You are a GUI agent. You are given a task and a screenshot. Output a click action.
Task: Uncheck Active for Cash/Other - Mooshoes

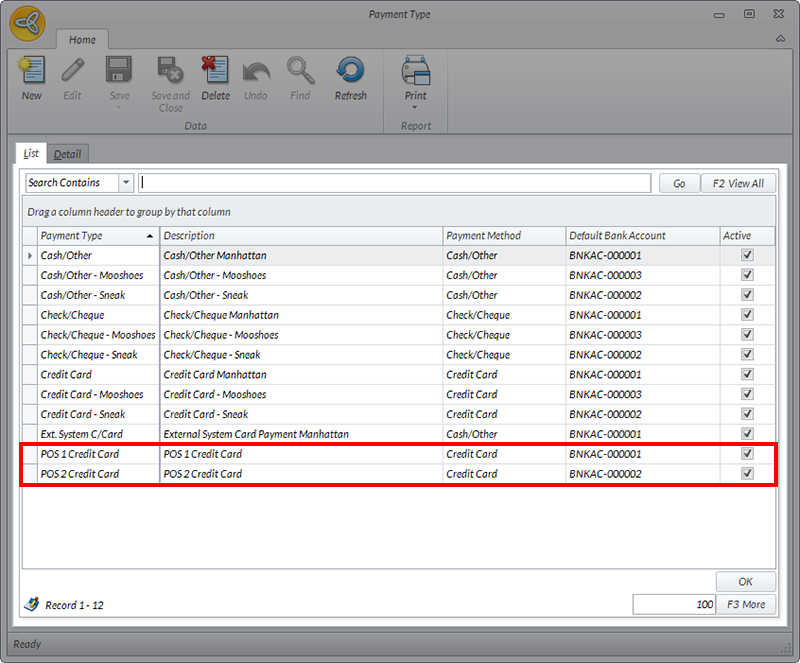click(x=747, y=275)
